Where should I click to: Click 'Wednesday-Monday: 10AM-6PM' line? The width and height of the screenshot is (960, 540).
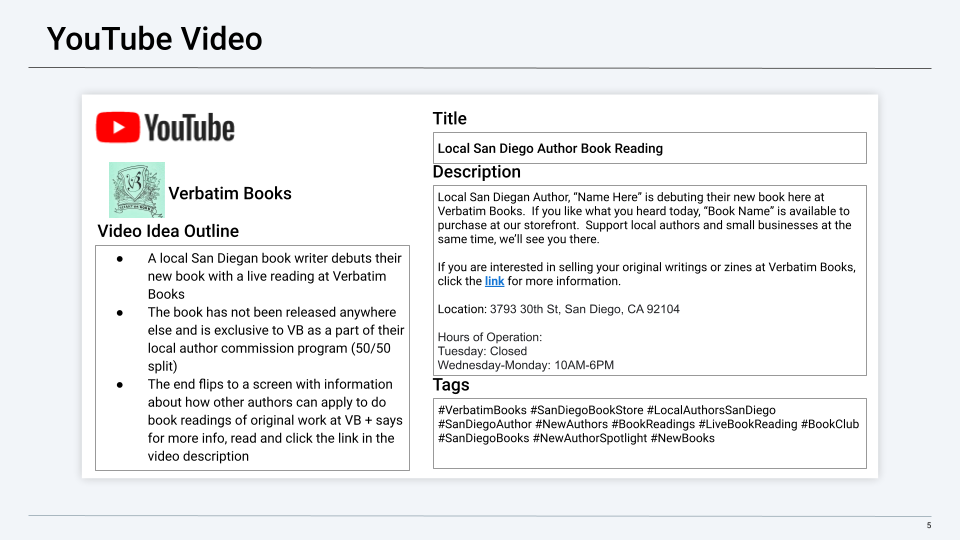(x=526, y=366)
